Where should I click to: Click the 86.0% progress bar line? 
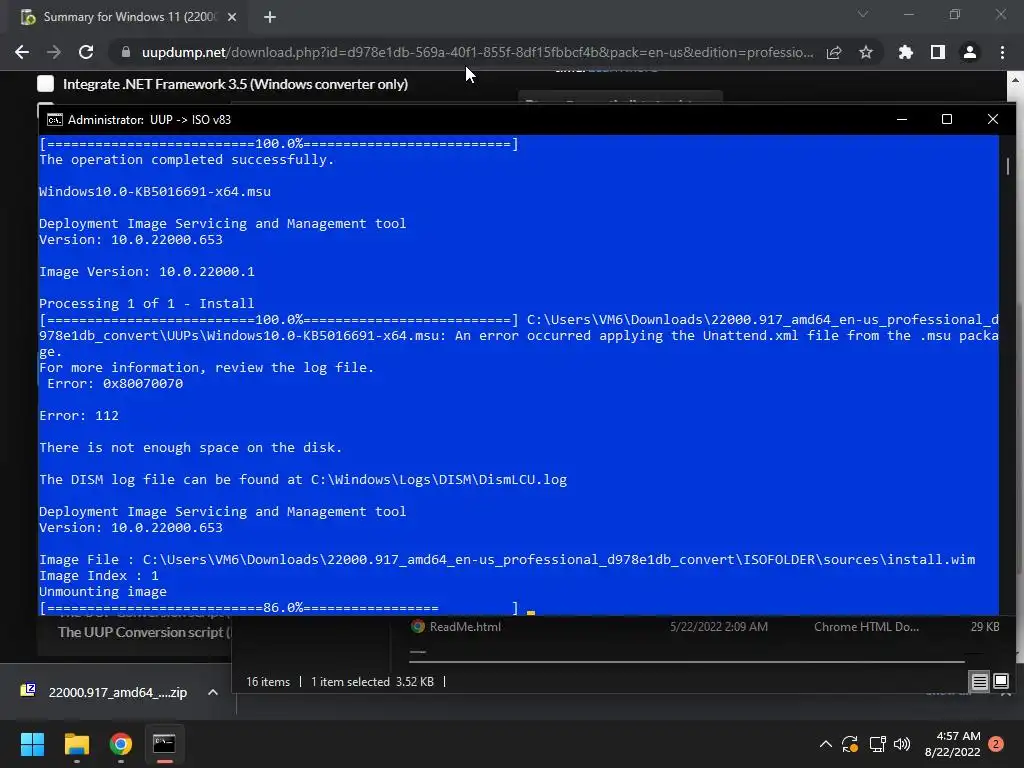pos(279,608)
